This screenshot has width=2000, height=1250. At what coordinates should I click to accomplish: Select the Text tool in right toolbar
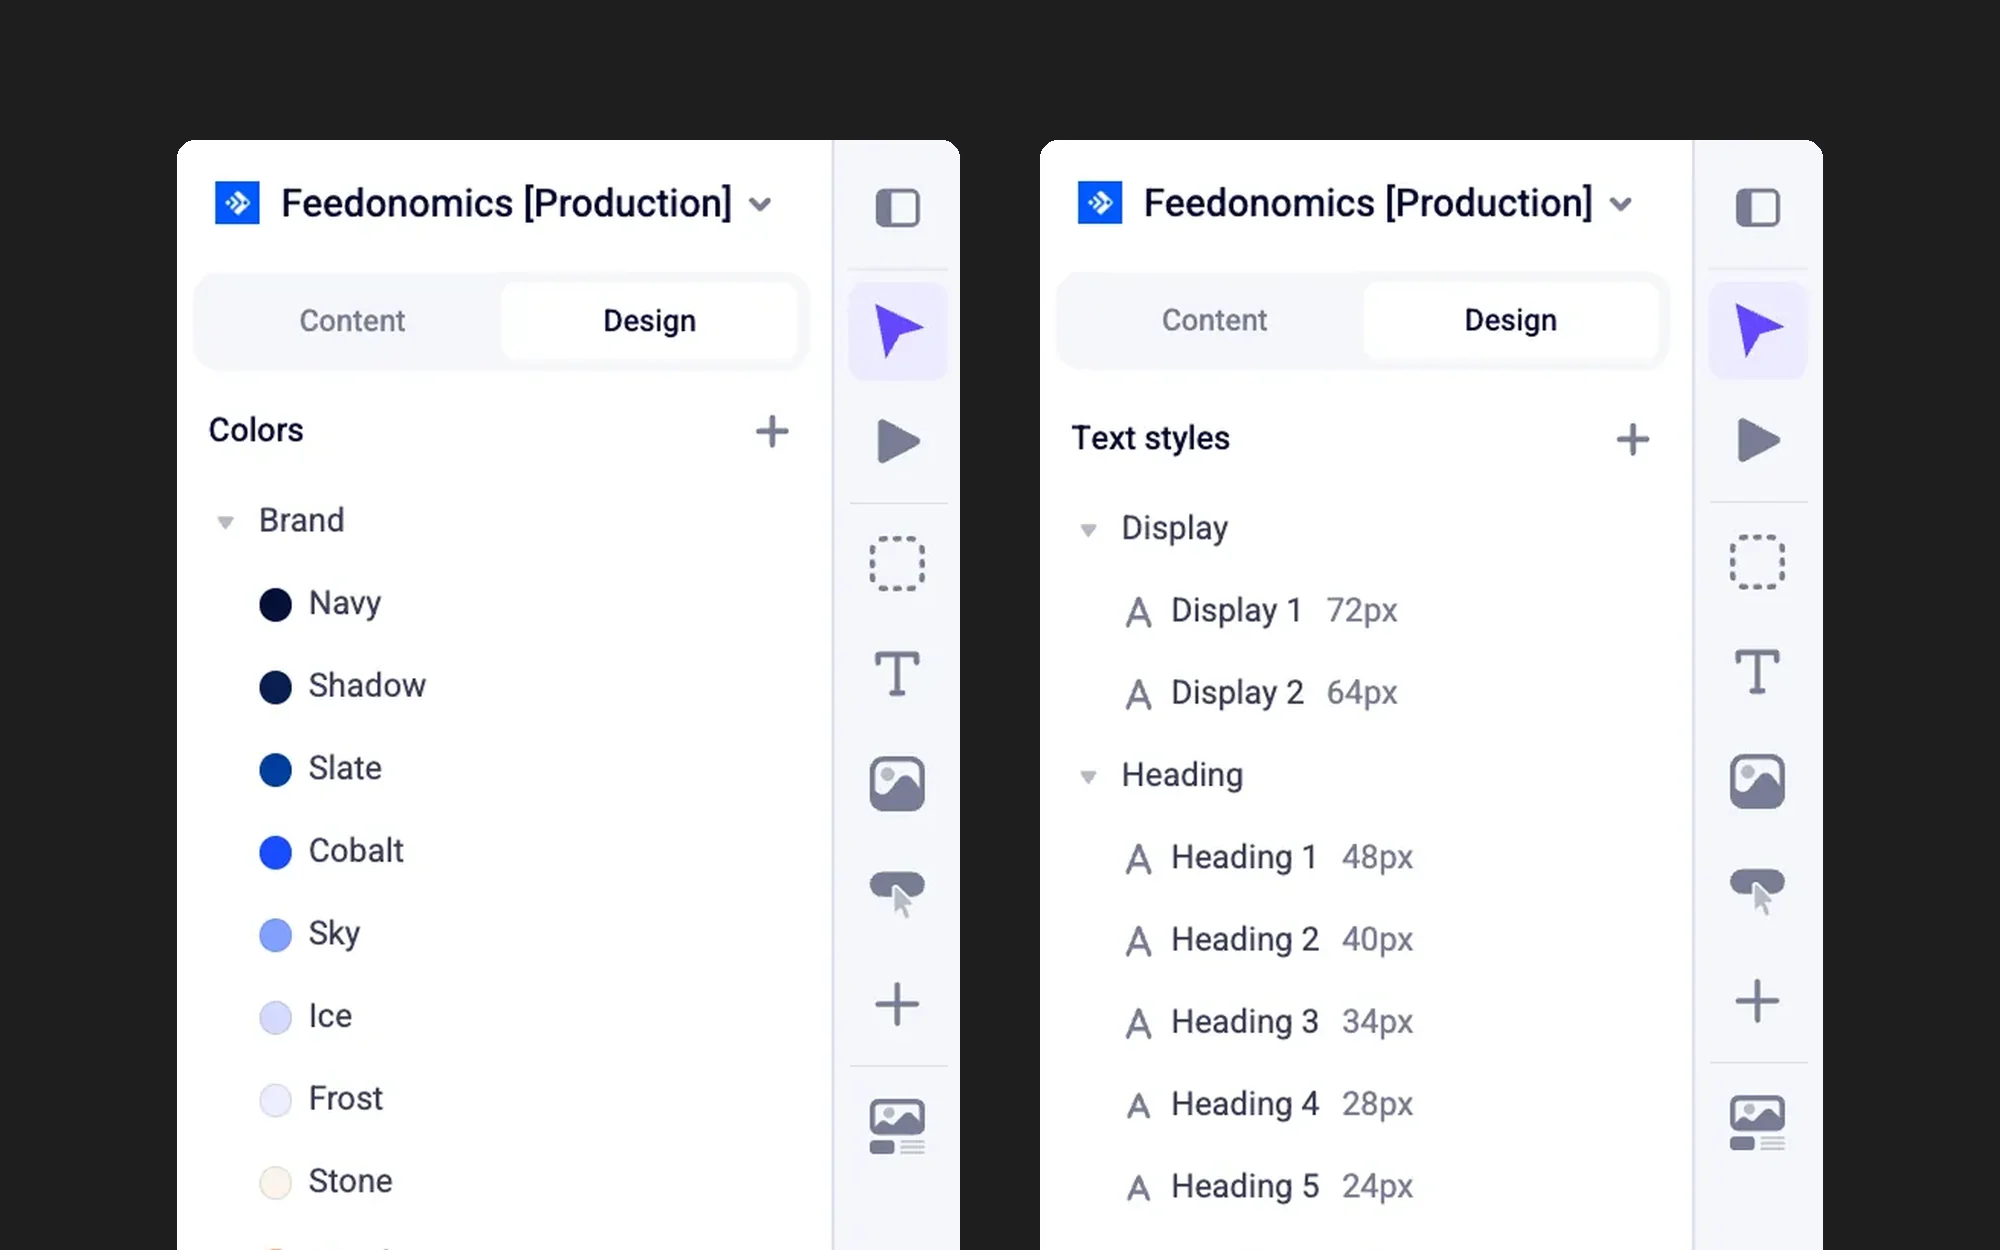coord(1757,671)
